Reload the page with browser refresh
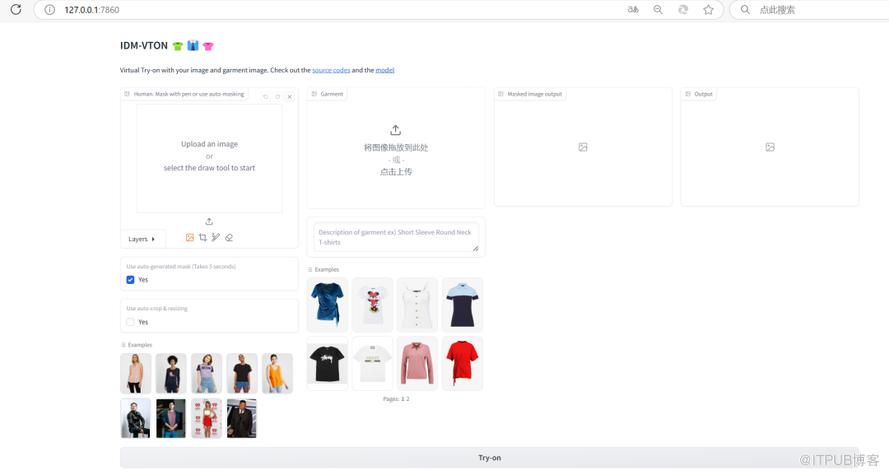Image resolution: width=889 pixels, height=475 pixels. click(16, 9)
